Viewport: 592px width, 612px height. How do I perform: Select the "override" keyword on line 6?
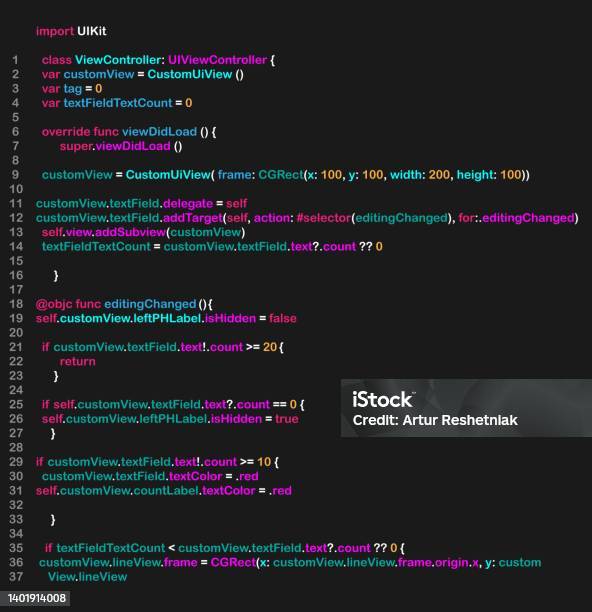click(x=66, y=132)
